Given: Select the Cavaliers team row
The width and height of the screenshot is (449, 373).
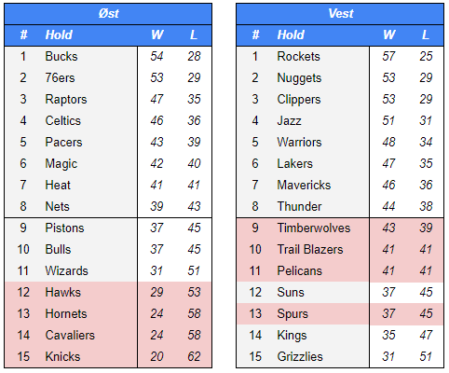Looking at the screenshot, I should [x=108, y=335].
